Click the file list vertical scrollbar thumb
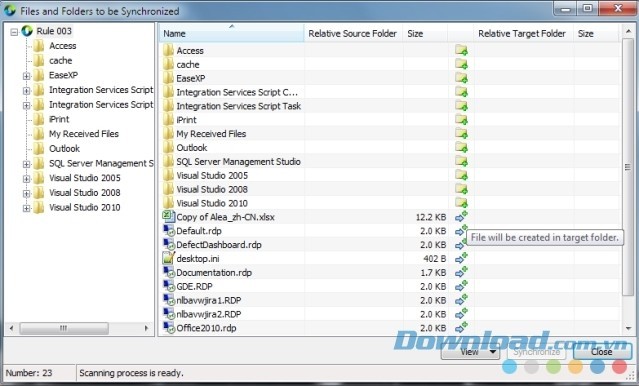 628,166
